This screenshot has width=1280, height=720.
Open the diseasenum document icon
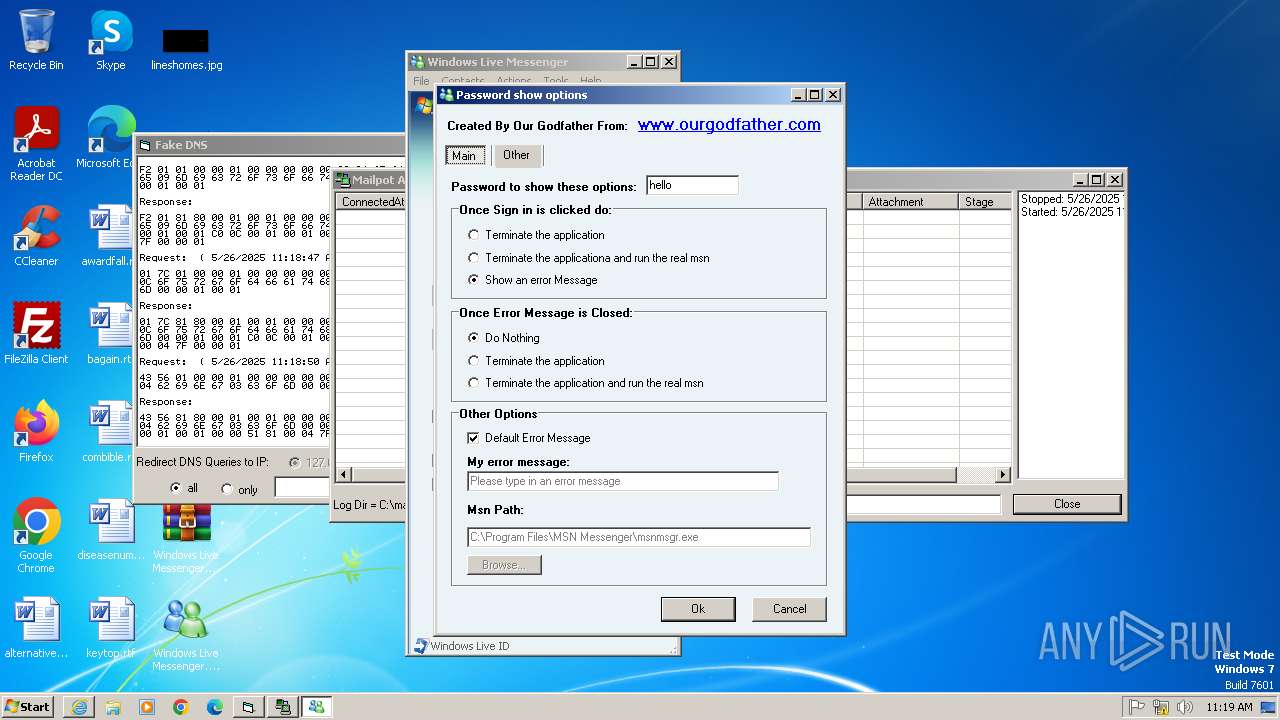[x=110, y=530]
